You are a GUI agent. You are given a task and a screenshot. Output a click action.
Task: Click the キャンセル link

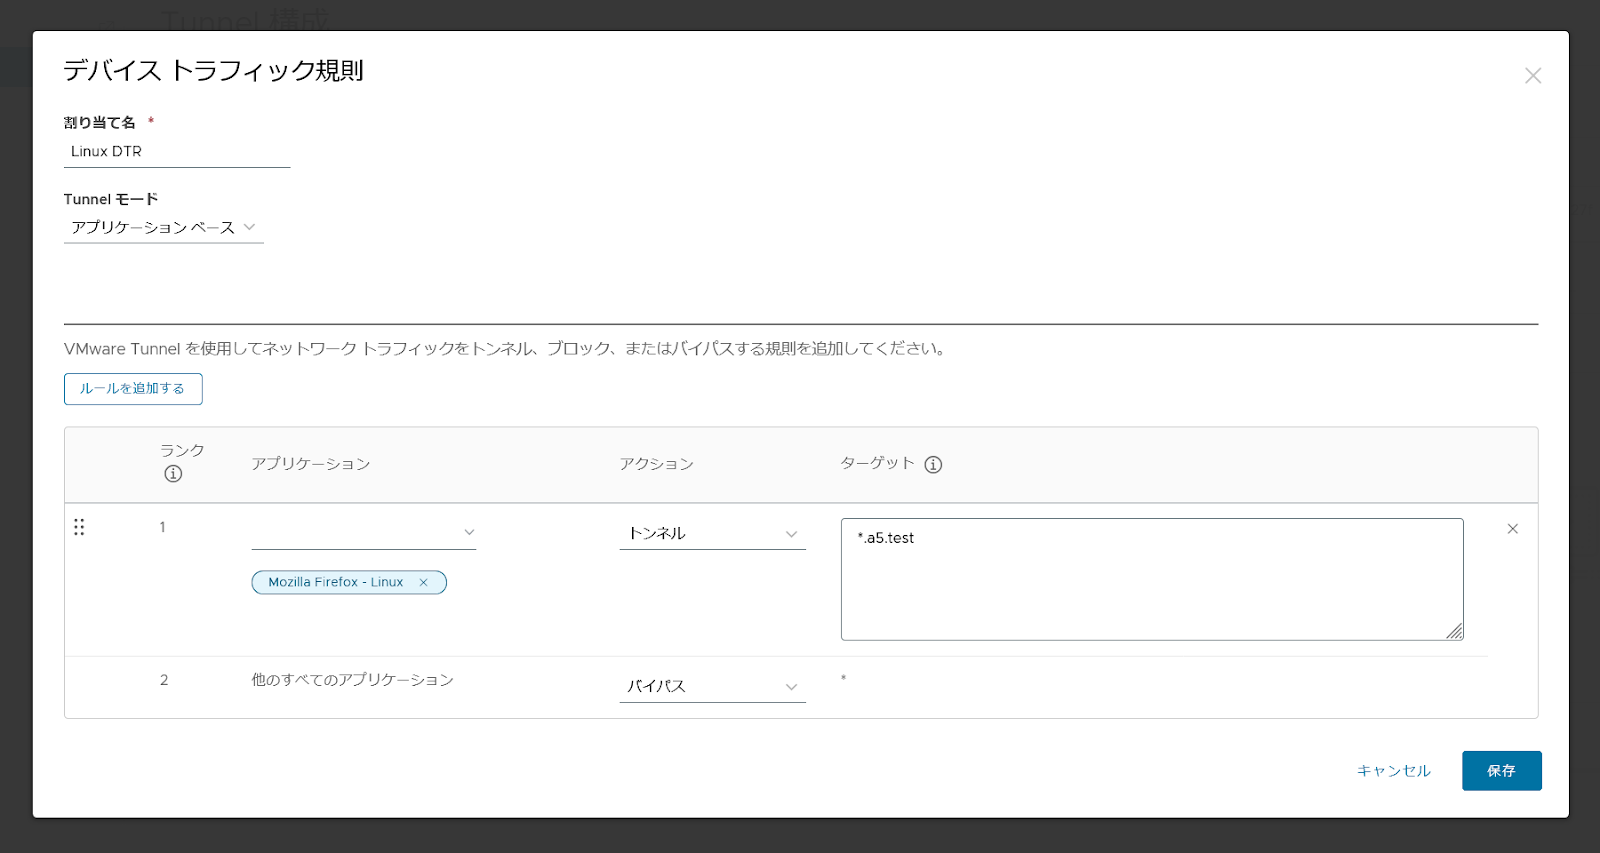click(x=1393, y=771)
